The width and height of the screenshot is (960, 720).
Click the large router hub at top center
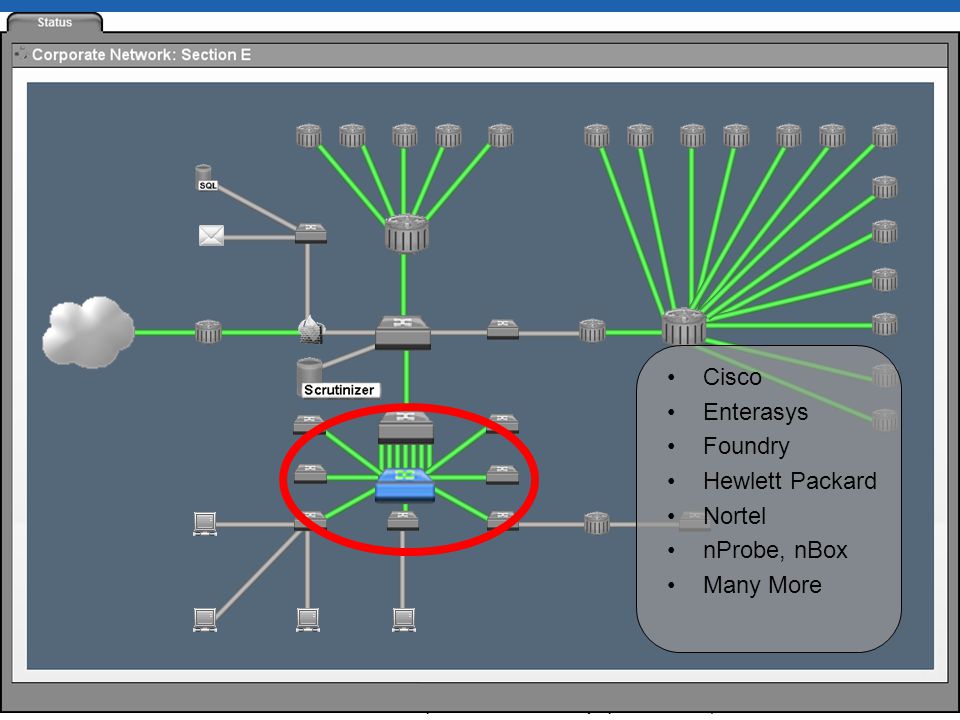pos(406,233)
